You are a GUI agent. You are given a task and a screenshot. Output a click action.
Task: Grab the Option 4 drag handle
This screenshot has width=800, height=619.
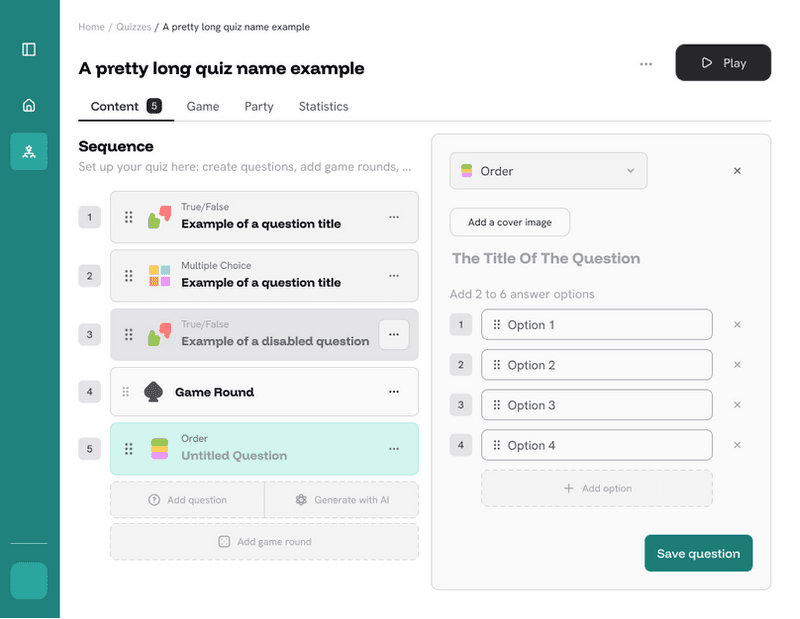pyautogui.click(x=496, y=445)
